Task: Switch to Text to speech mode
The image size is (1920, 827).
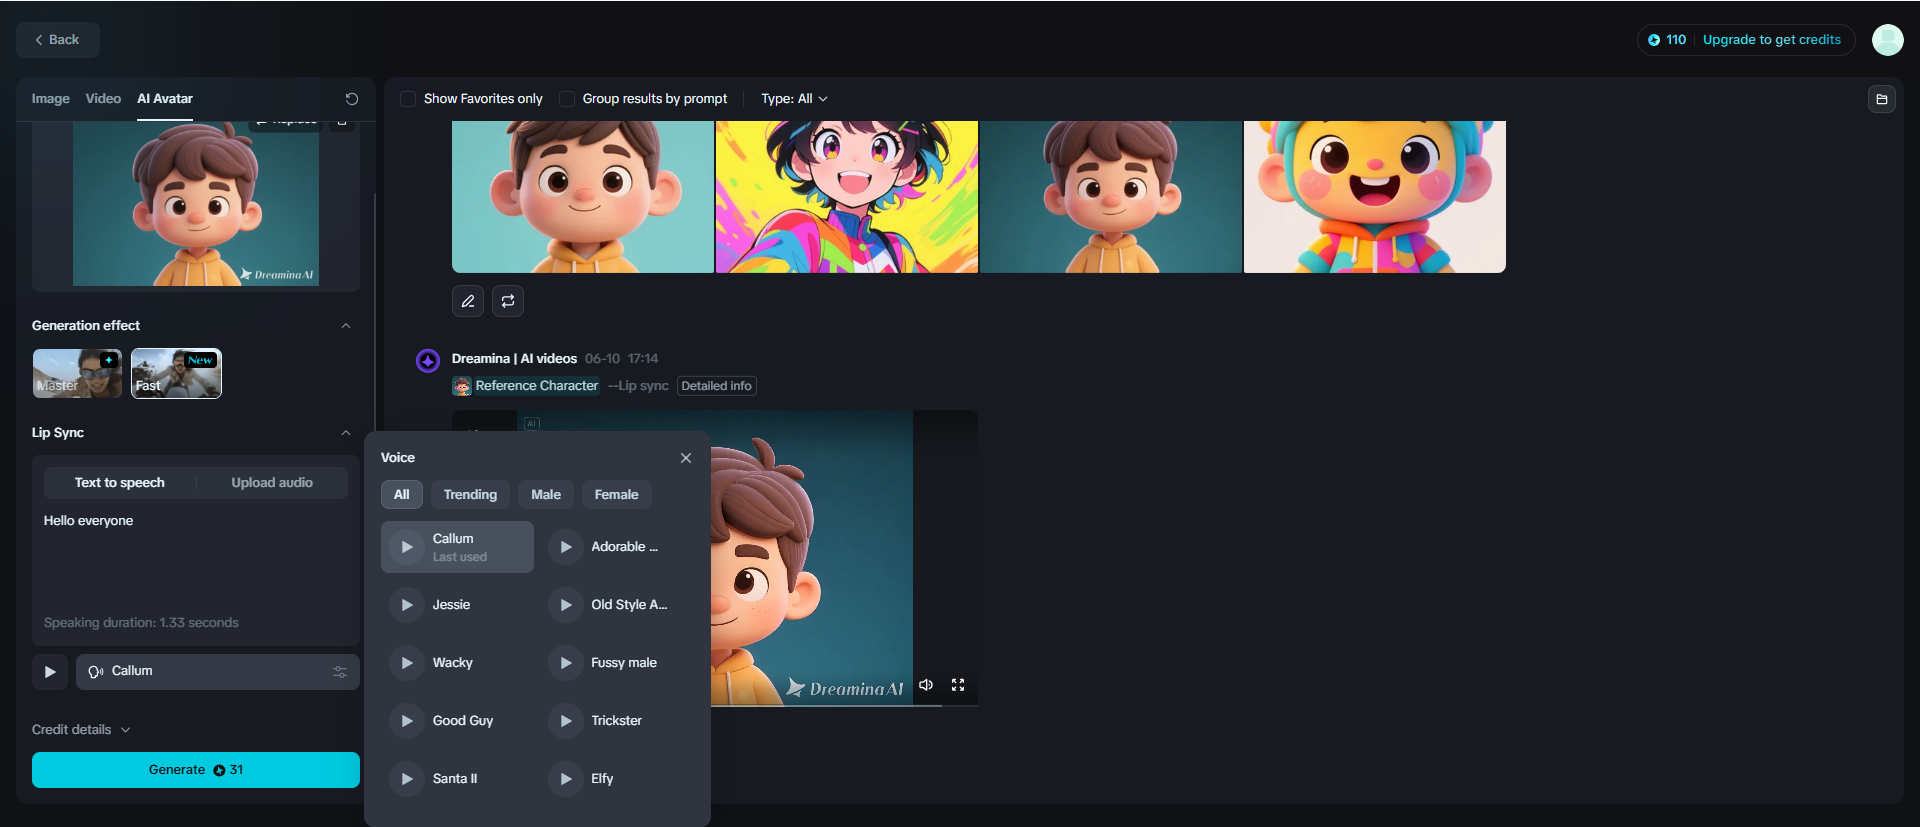Action: 120,483
